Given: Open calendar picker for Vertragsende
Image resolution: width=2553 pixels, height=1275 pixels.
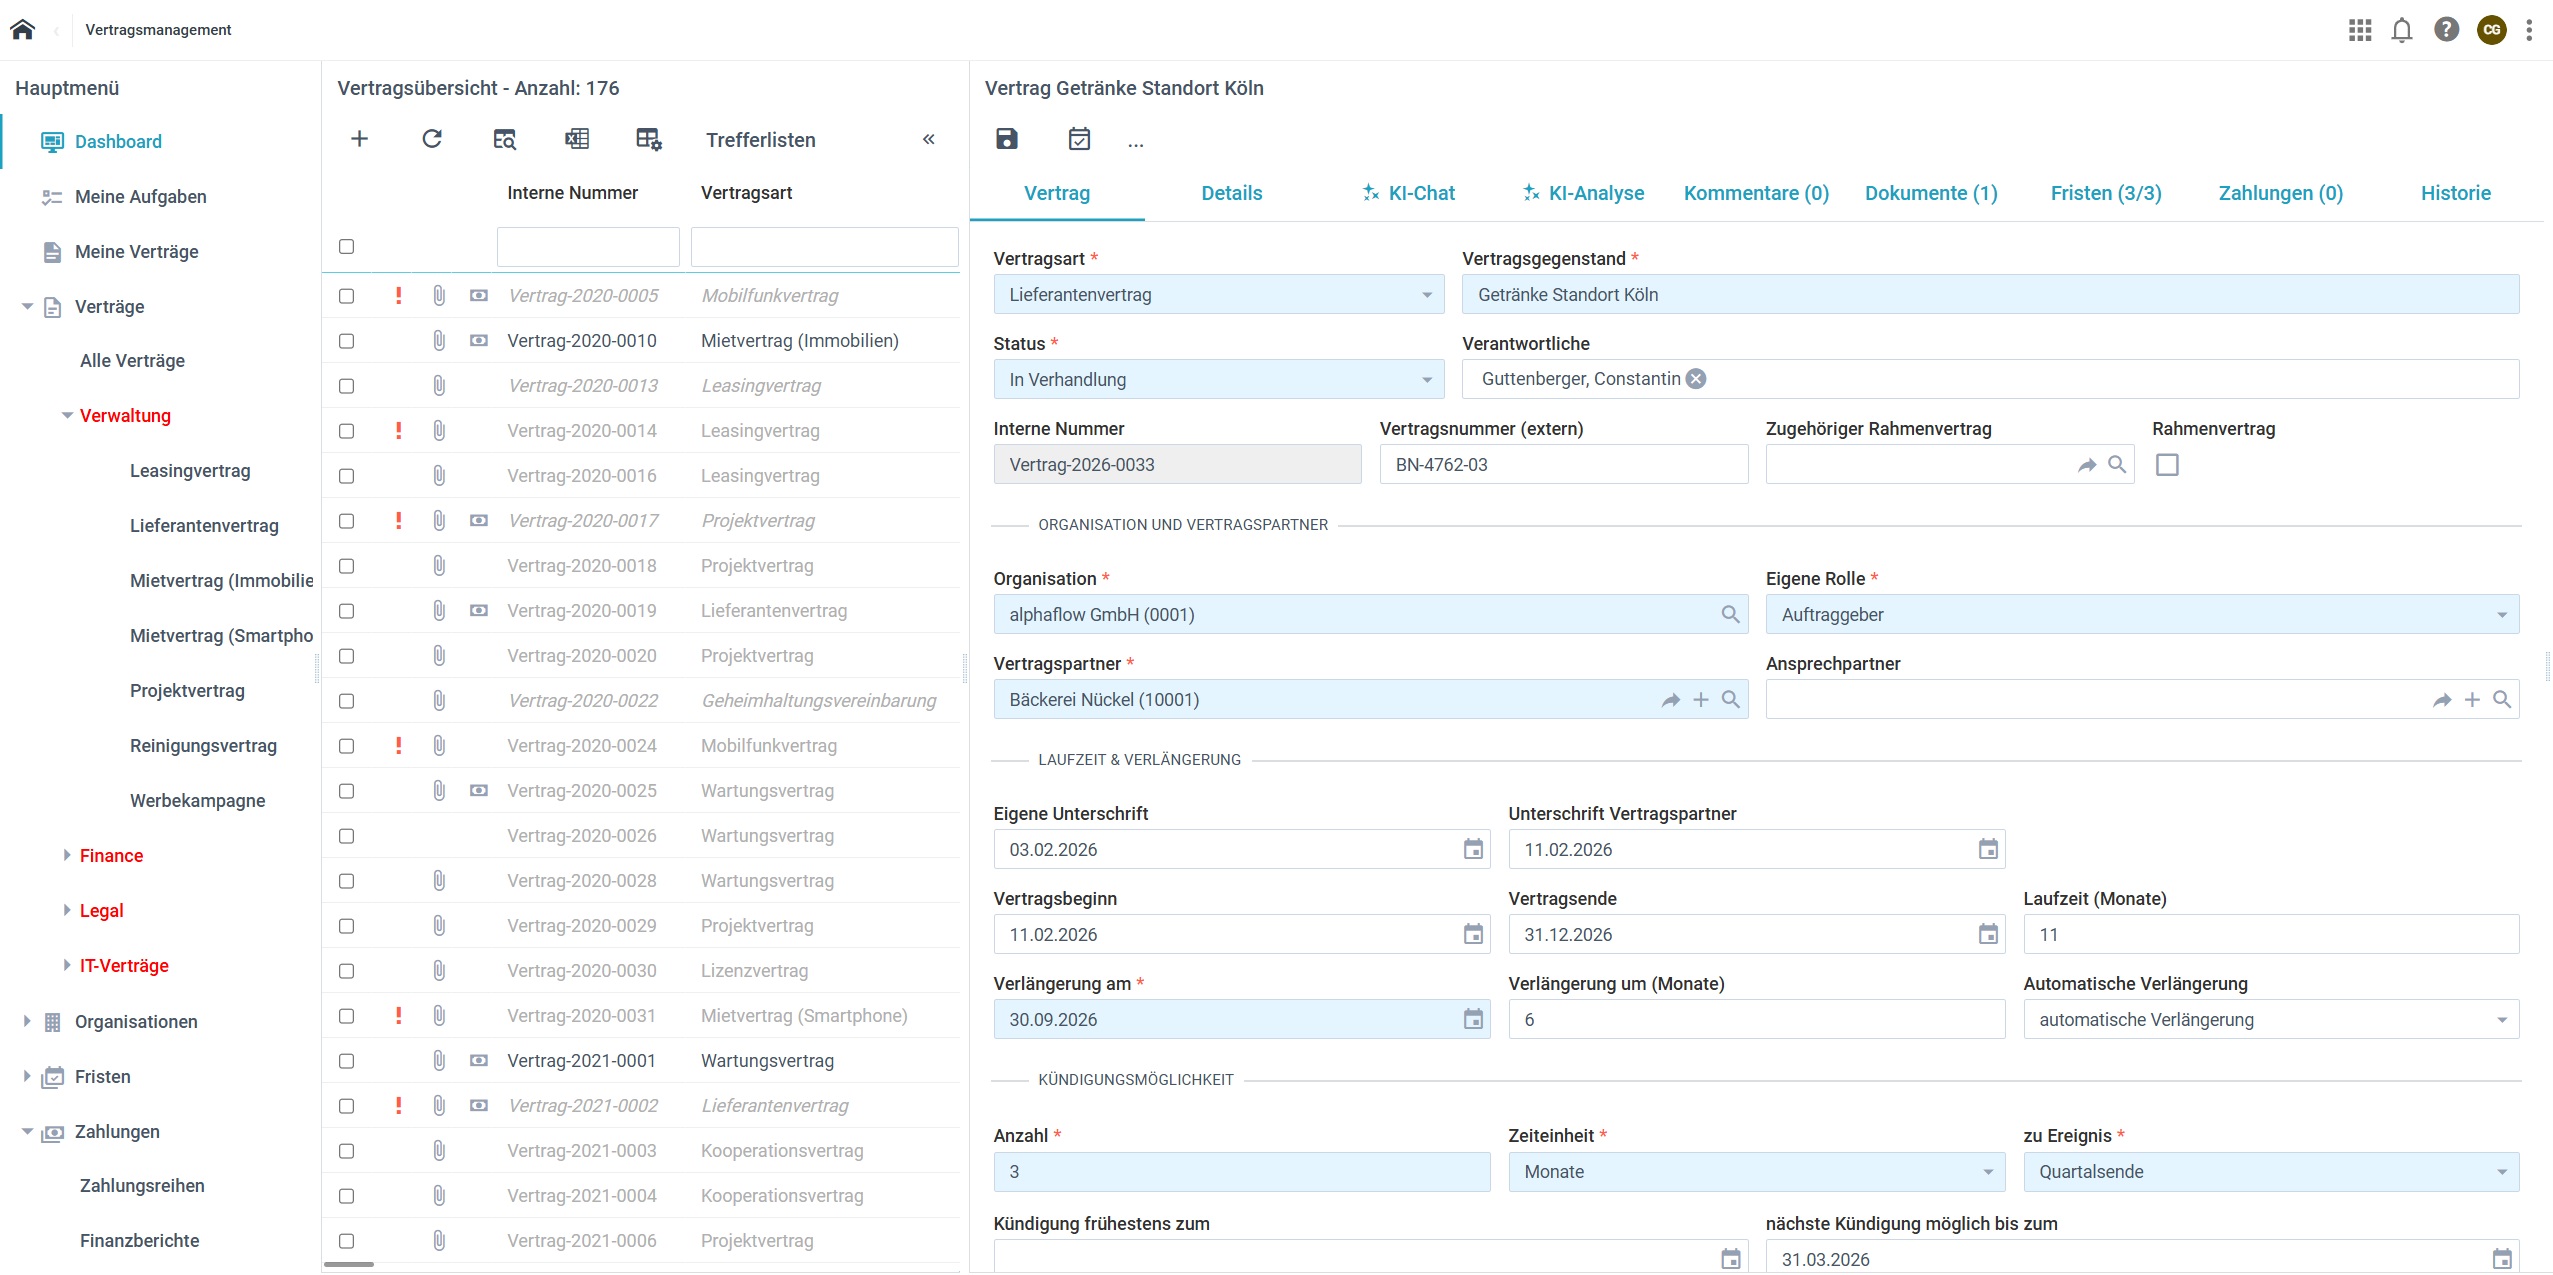Looking at the screenshot, I should [x=1987, y=934].
